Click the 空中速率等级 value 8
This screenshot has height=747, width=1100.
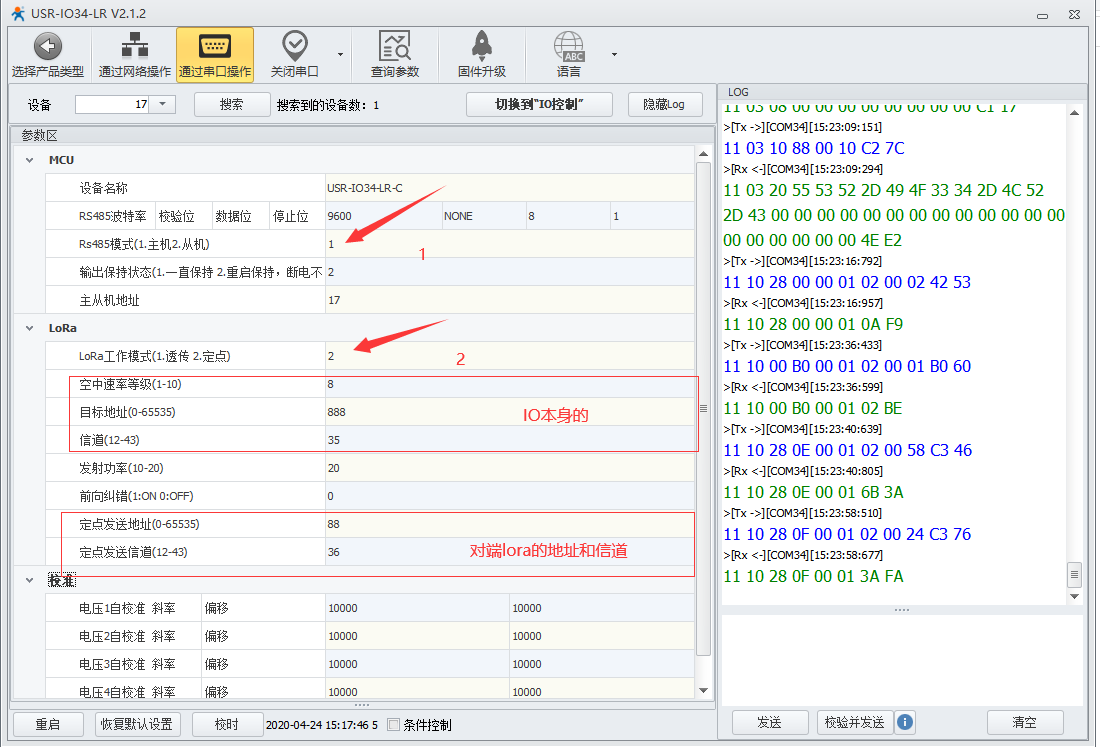[509, 384]
